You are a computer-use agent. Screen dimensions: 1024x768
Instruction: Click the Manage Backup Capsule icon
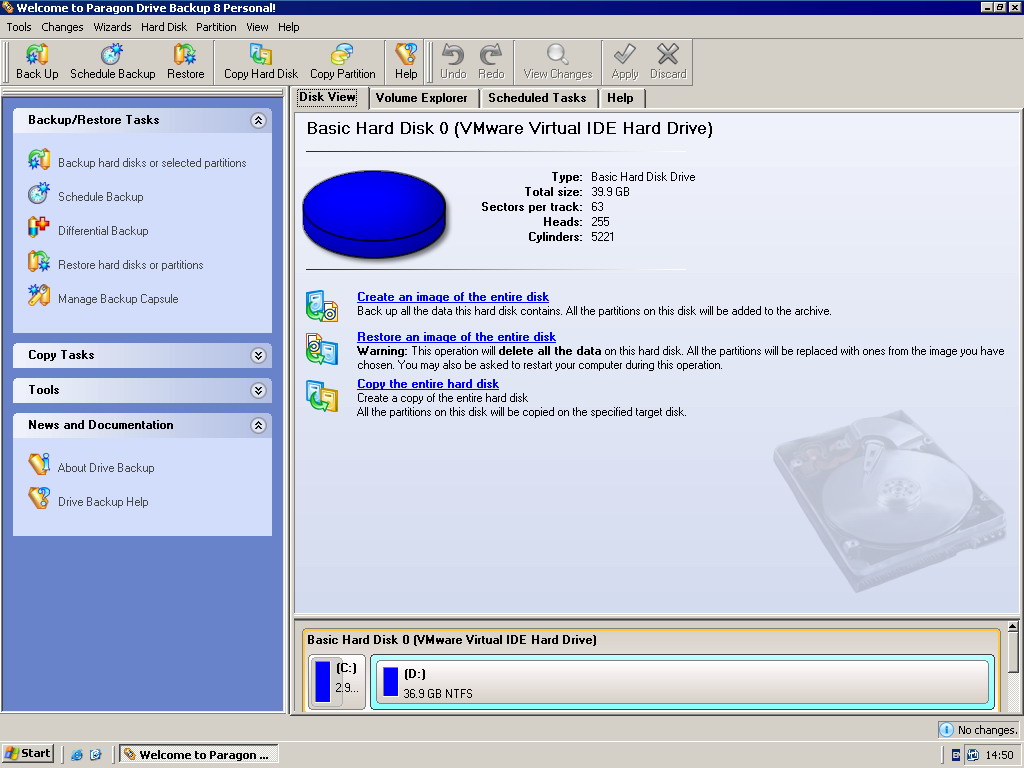(x=39, y=296)
